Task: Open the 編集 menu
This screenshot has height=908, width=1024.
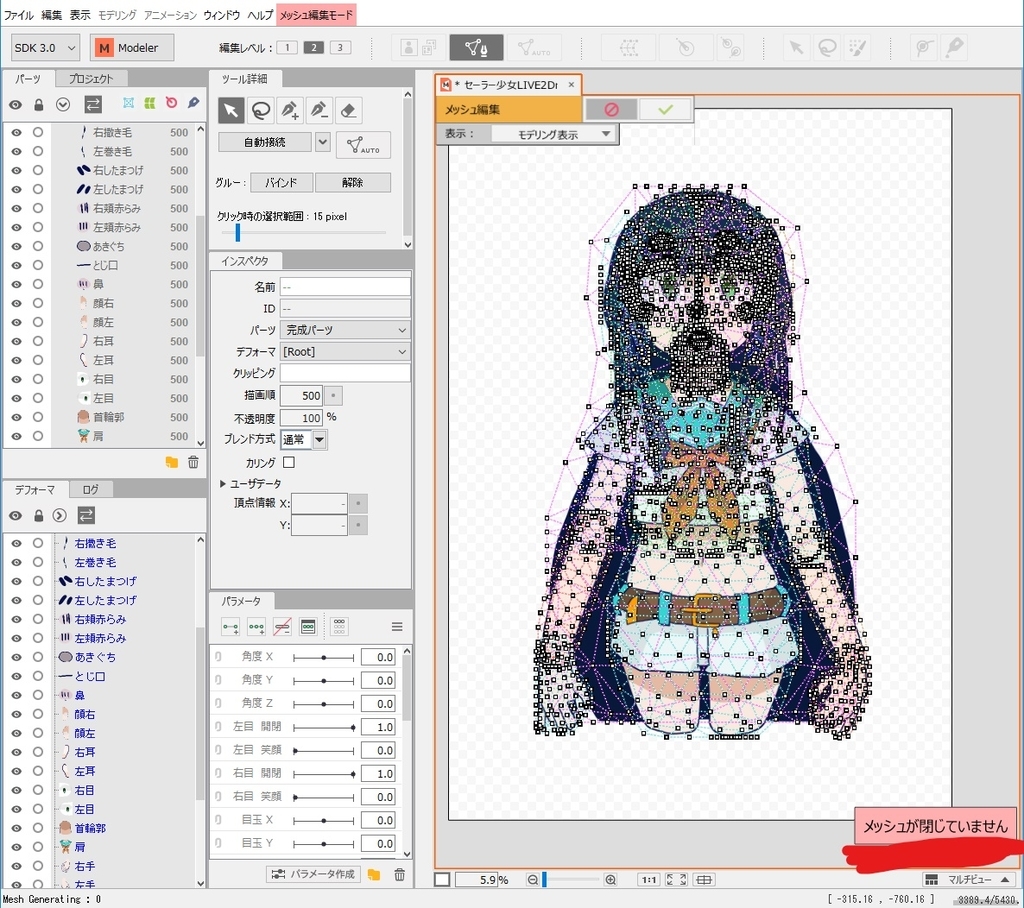Action: [x=52, y=14]
